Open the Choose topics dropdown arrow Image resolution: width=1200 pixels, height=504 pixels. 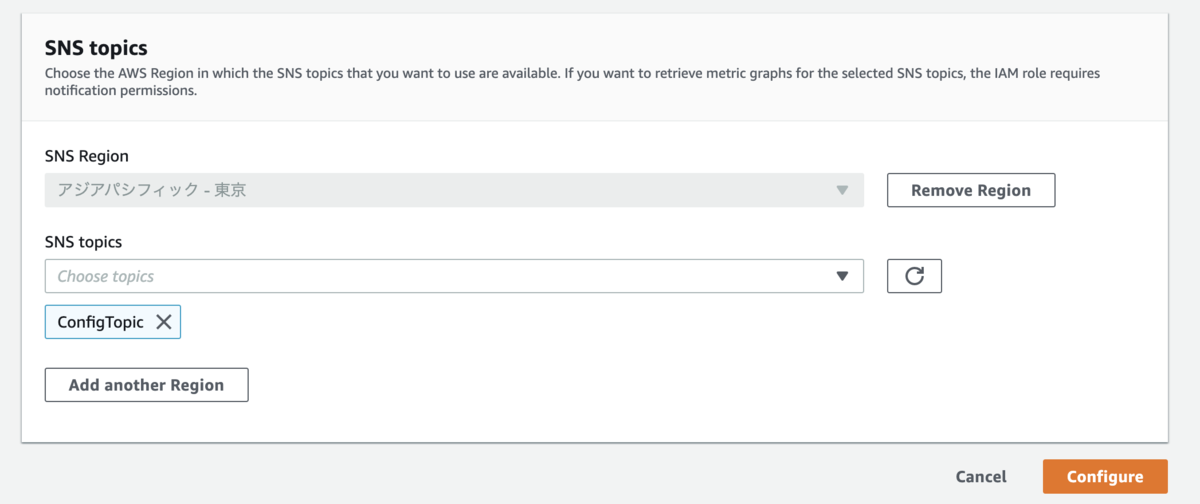(842, 276)
